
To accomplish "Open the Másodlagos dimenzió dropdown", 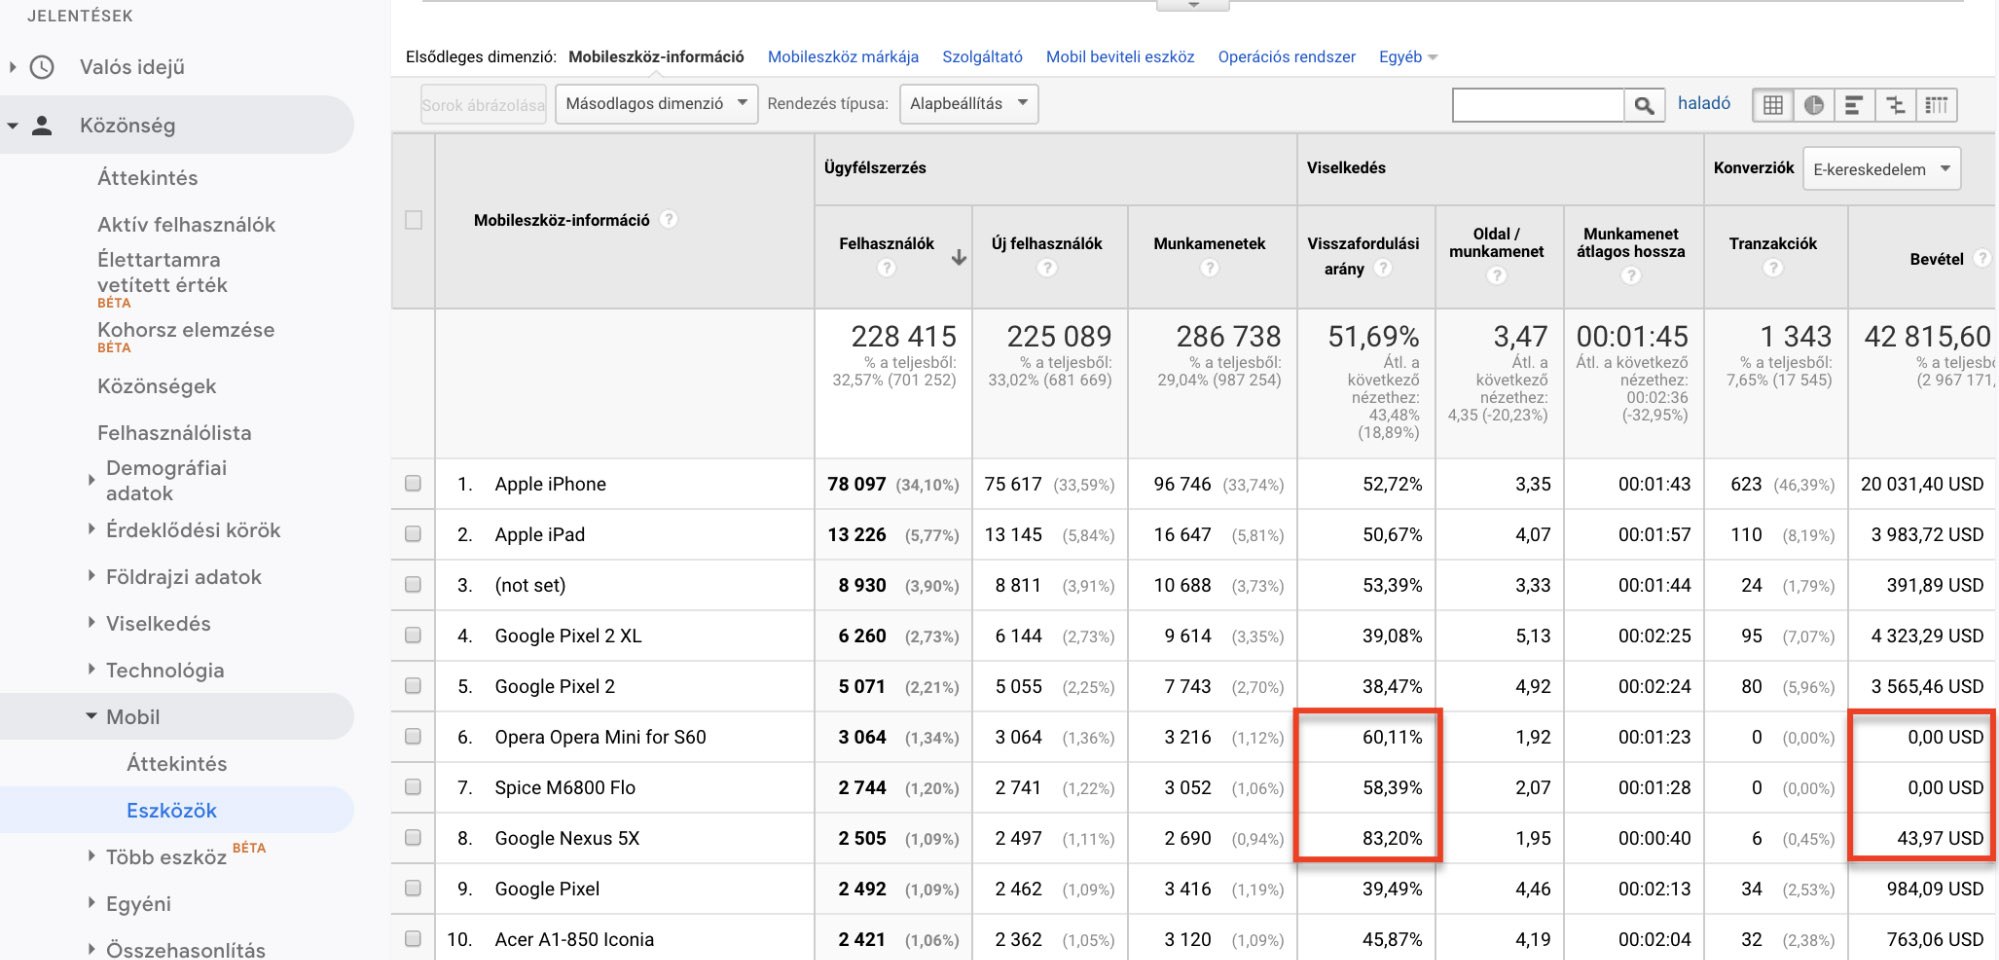I will 656,104.
